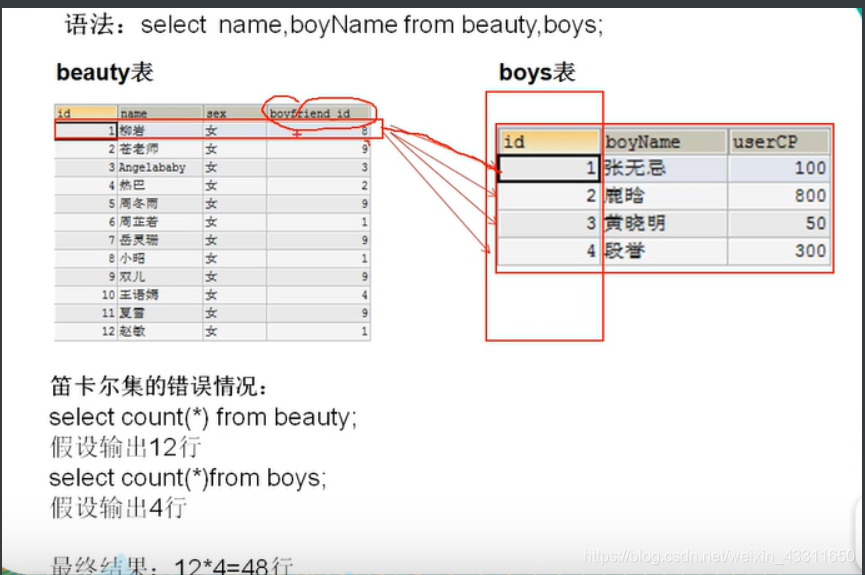Viewport: 865px width, 575px height.
Task: Click the sex cell '女' in Angelababy row
Action: point(234,167)
